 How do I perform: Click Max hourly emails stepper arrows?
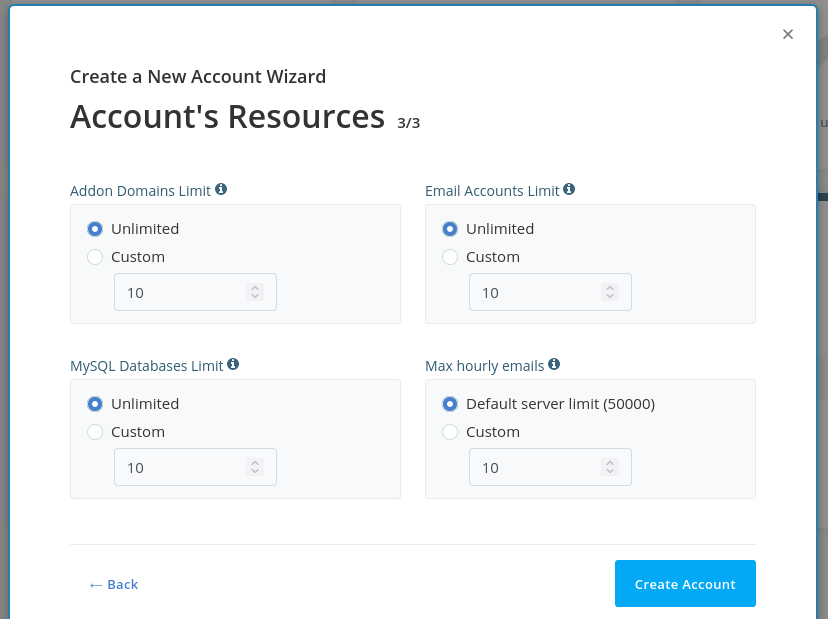[610, 467]
